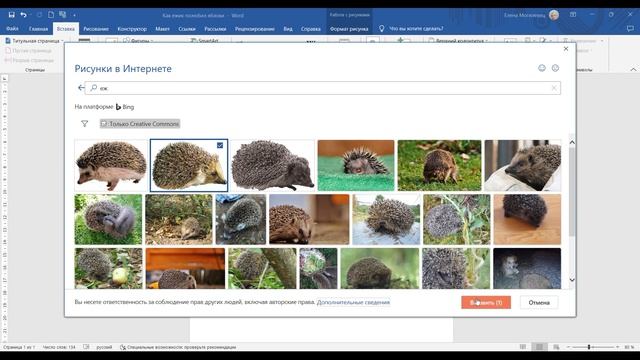Click the results scrollbar thumb
Image resolution: width=640 pixels, height=360 pixels.
tap(572, 191)
